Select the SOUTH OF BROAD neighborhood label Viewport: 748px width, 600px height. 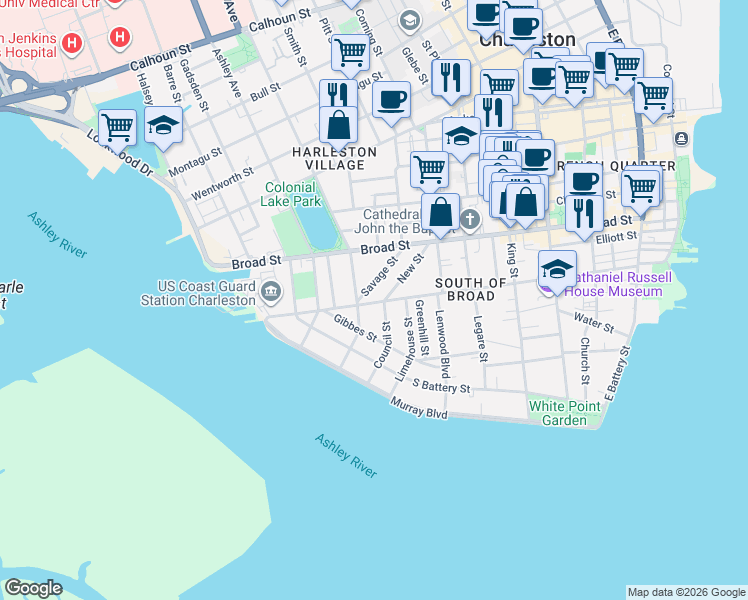470,290
